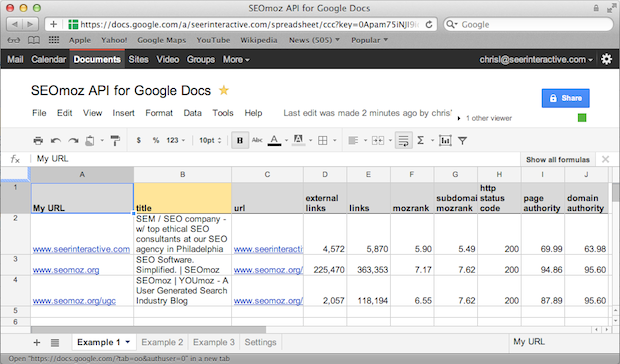Expand the functions dropdown arrow
The height and width of the screenshot is (364, 620).
pos(432,140)
